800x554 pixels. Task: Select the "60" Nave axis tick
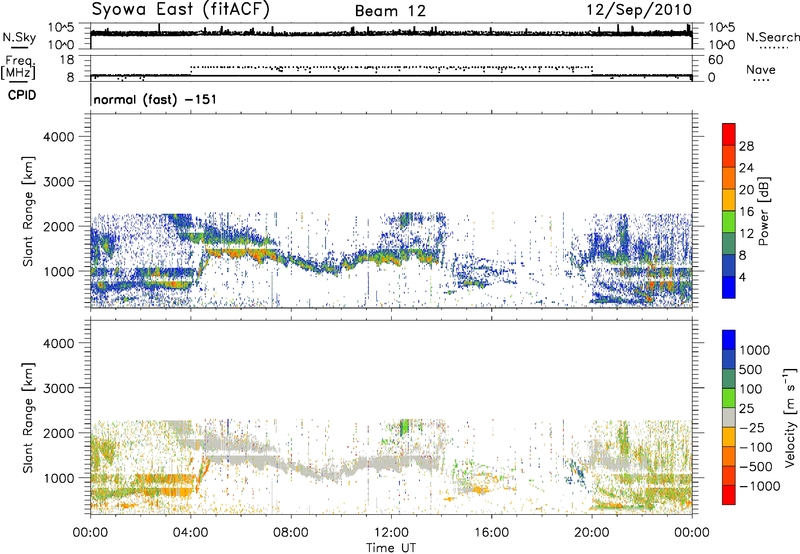pos(715,60)
